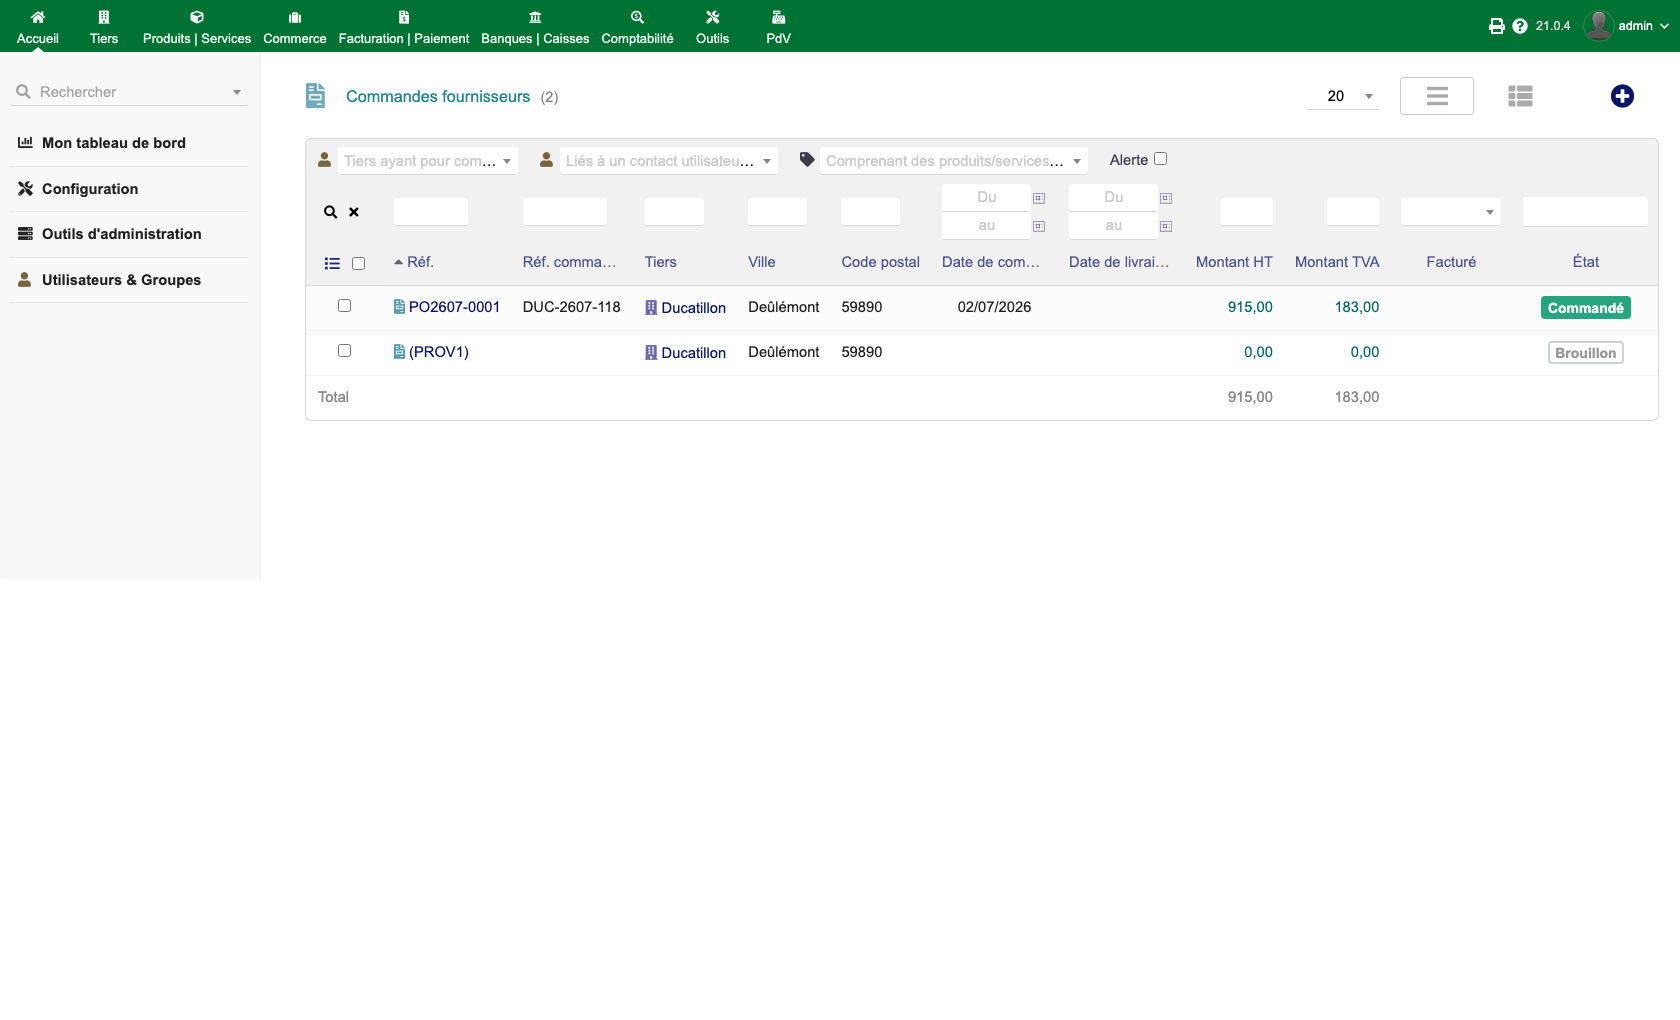
Task: Click the search magnifier icon in filter row
Action: (330, 212)
